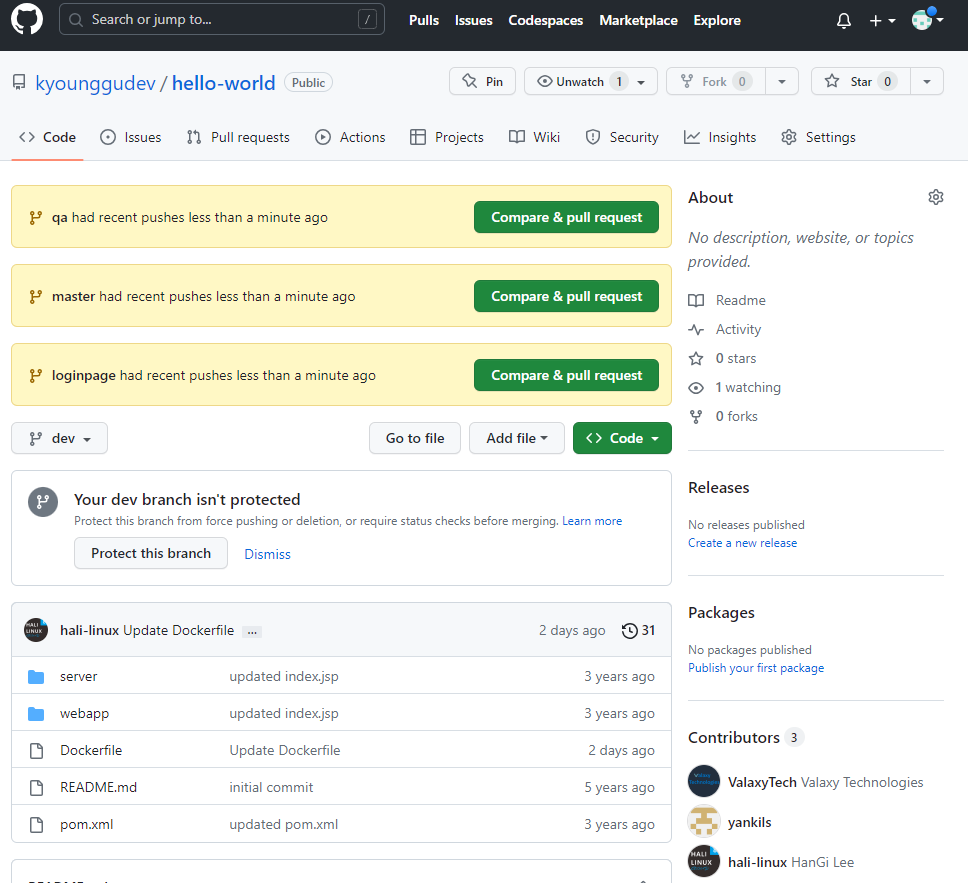Open the updated pom.xml commit message
Screen dimensions: 968x883
pyautogui.click(x=283, y=825)
